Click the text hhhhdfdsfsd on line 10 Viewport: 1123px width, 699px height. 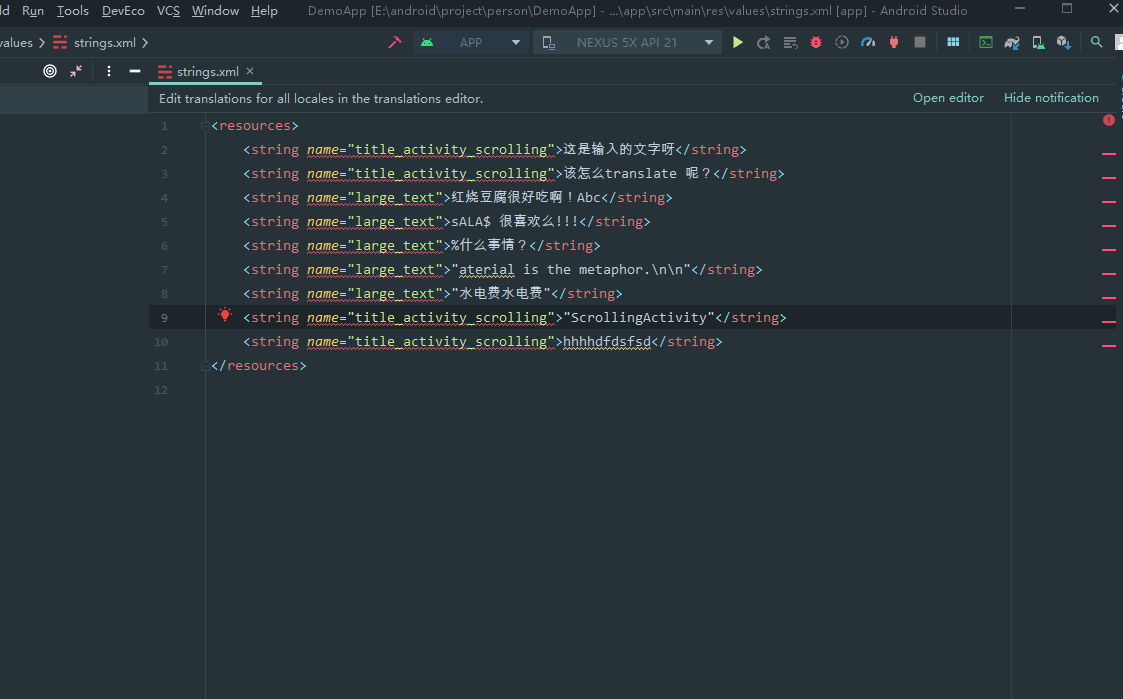(607, 342)
